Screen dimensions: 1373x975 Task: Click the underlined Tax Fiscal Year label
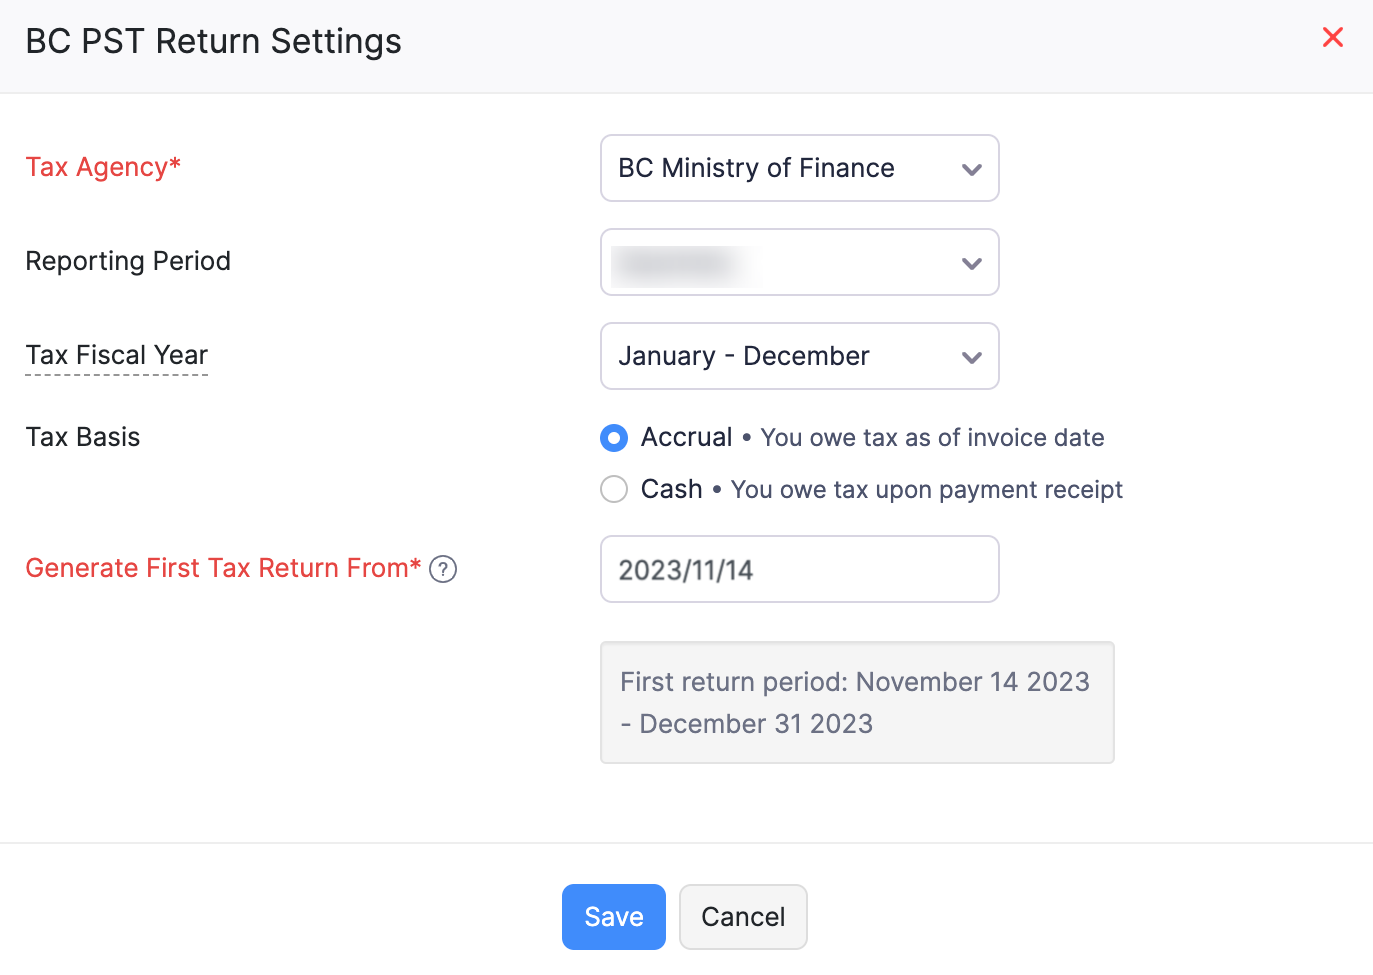[117, 355]
